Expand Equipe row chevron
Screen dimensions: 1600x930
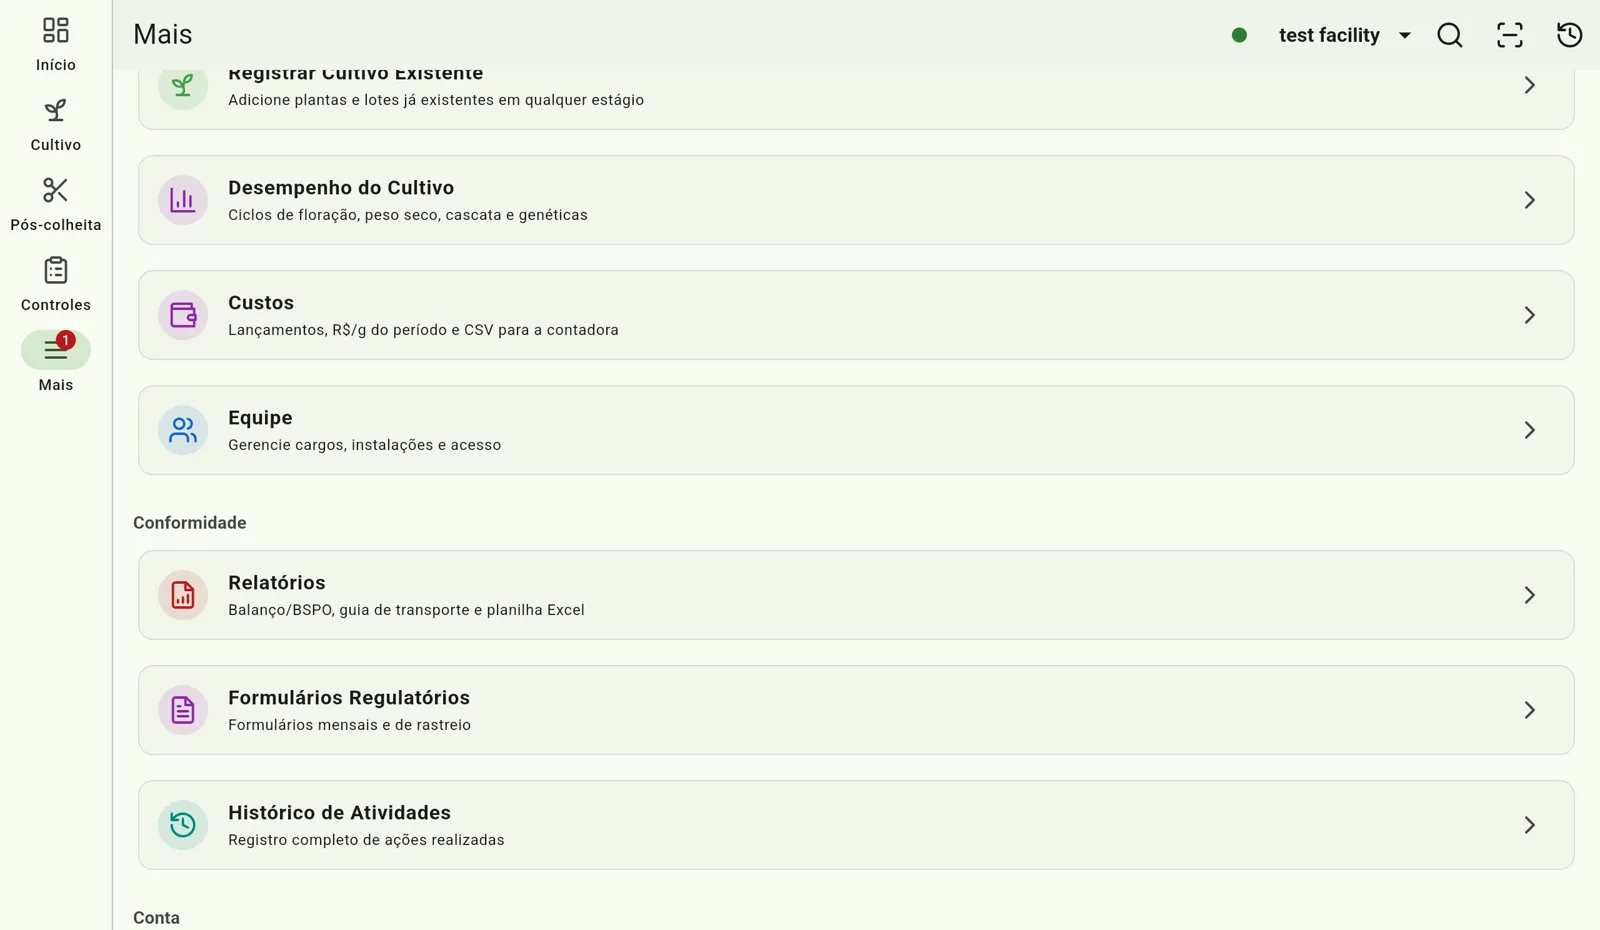click(x=1530, y=430)
